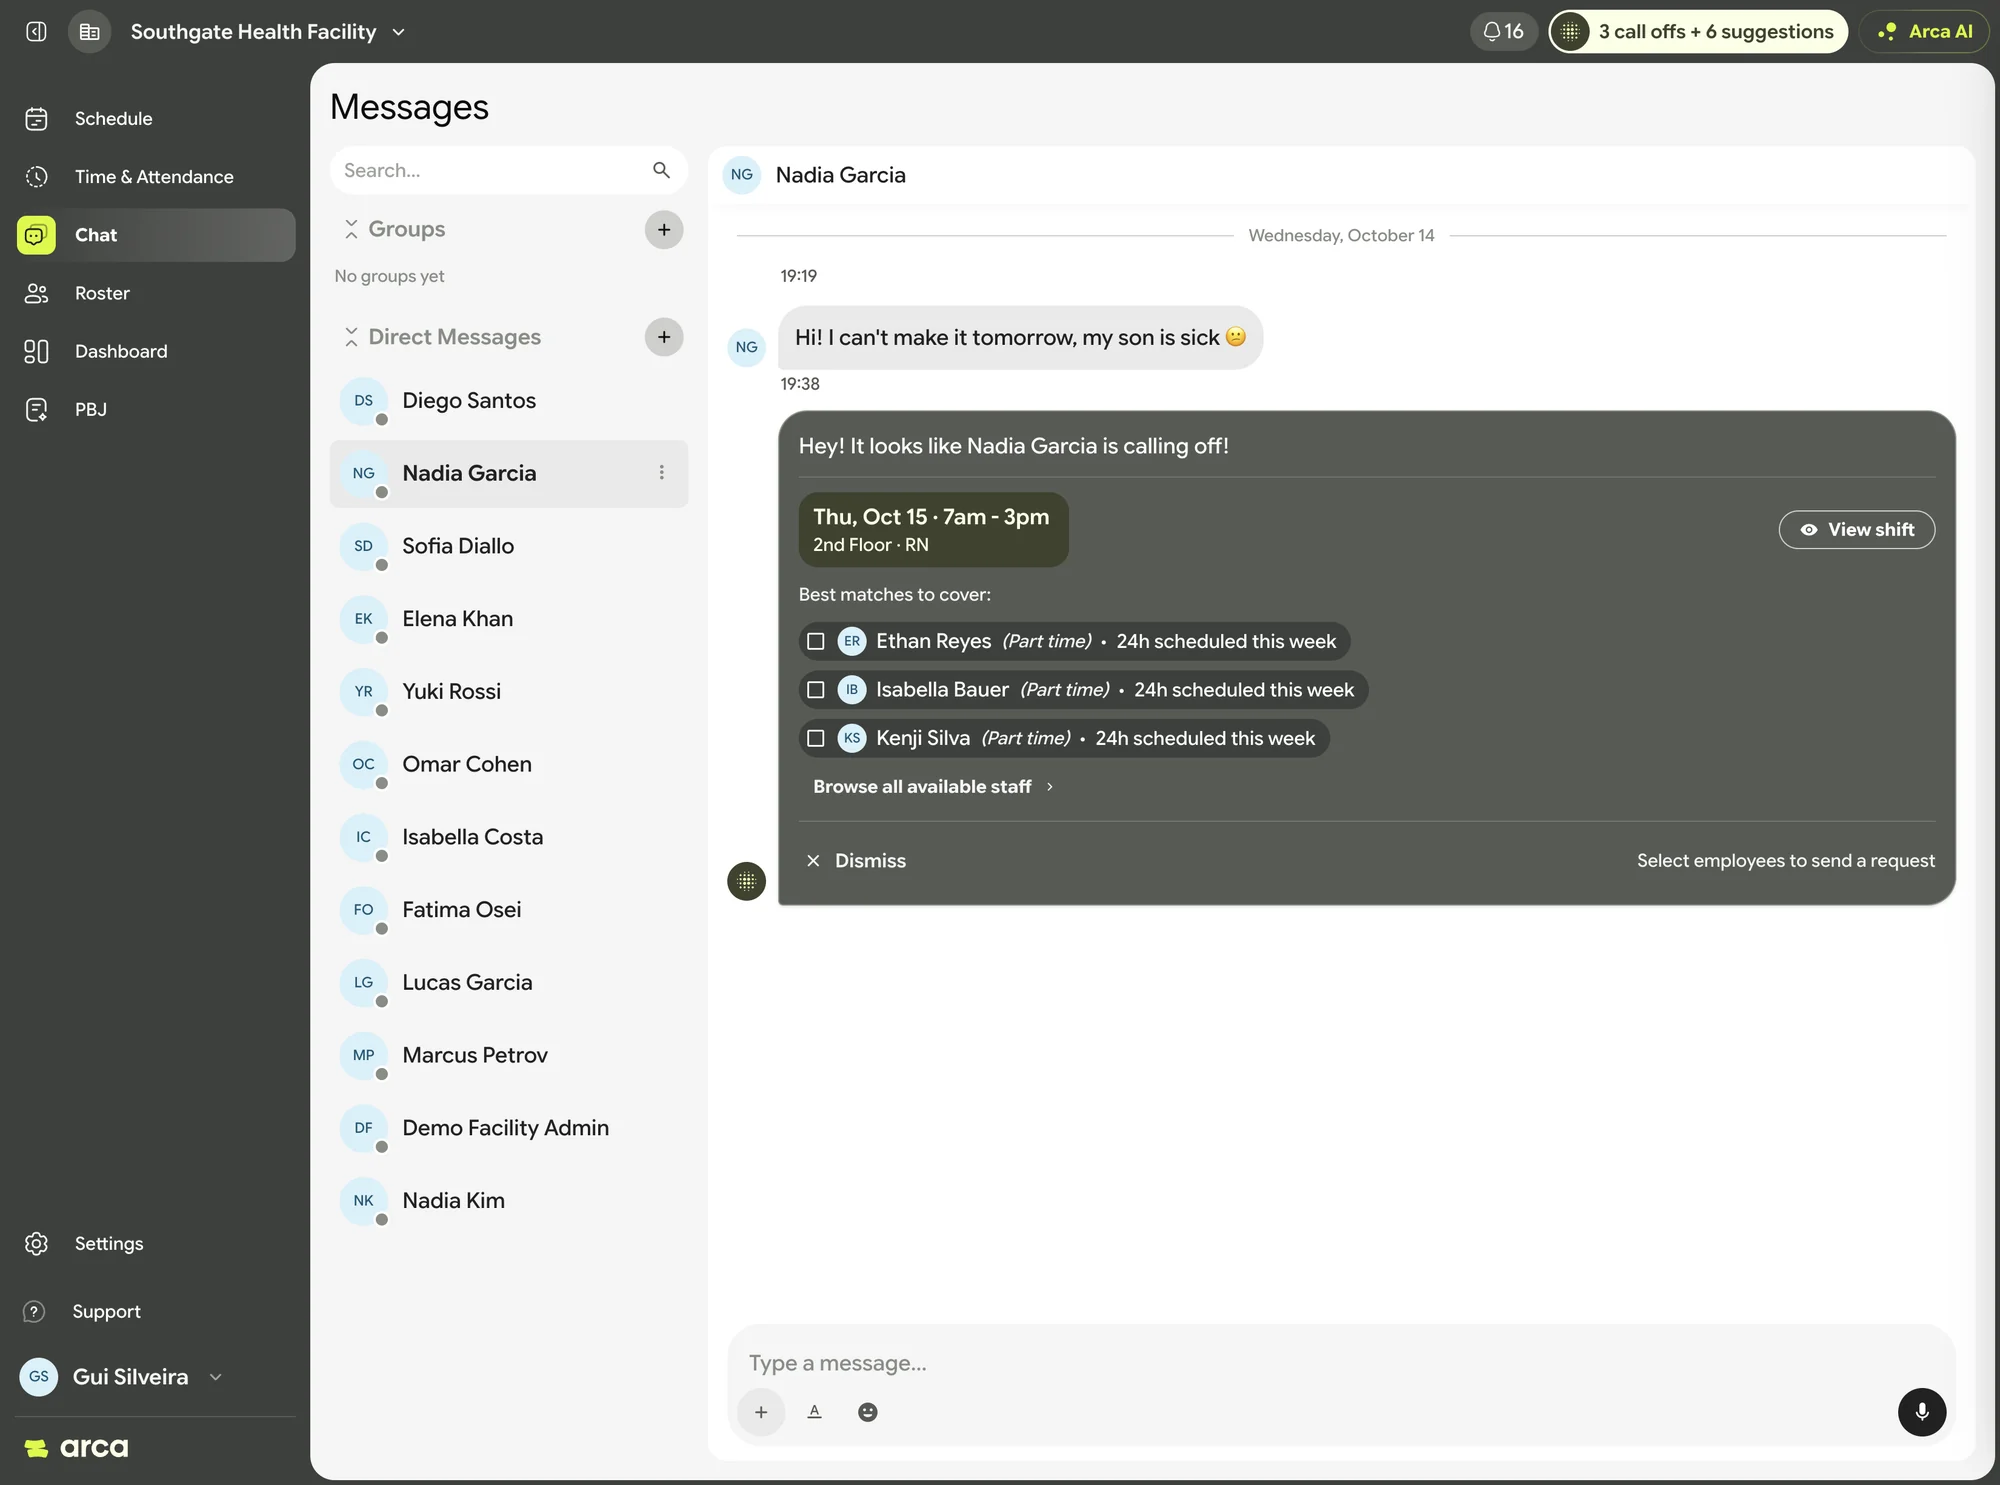Open chat with Nadia Kim
Image resolution: width=2000 pixels, height=1485 pixels.
509,1201
